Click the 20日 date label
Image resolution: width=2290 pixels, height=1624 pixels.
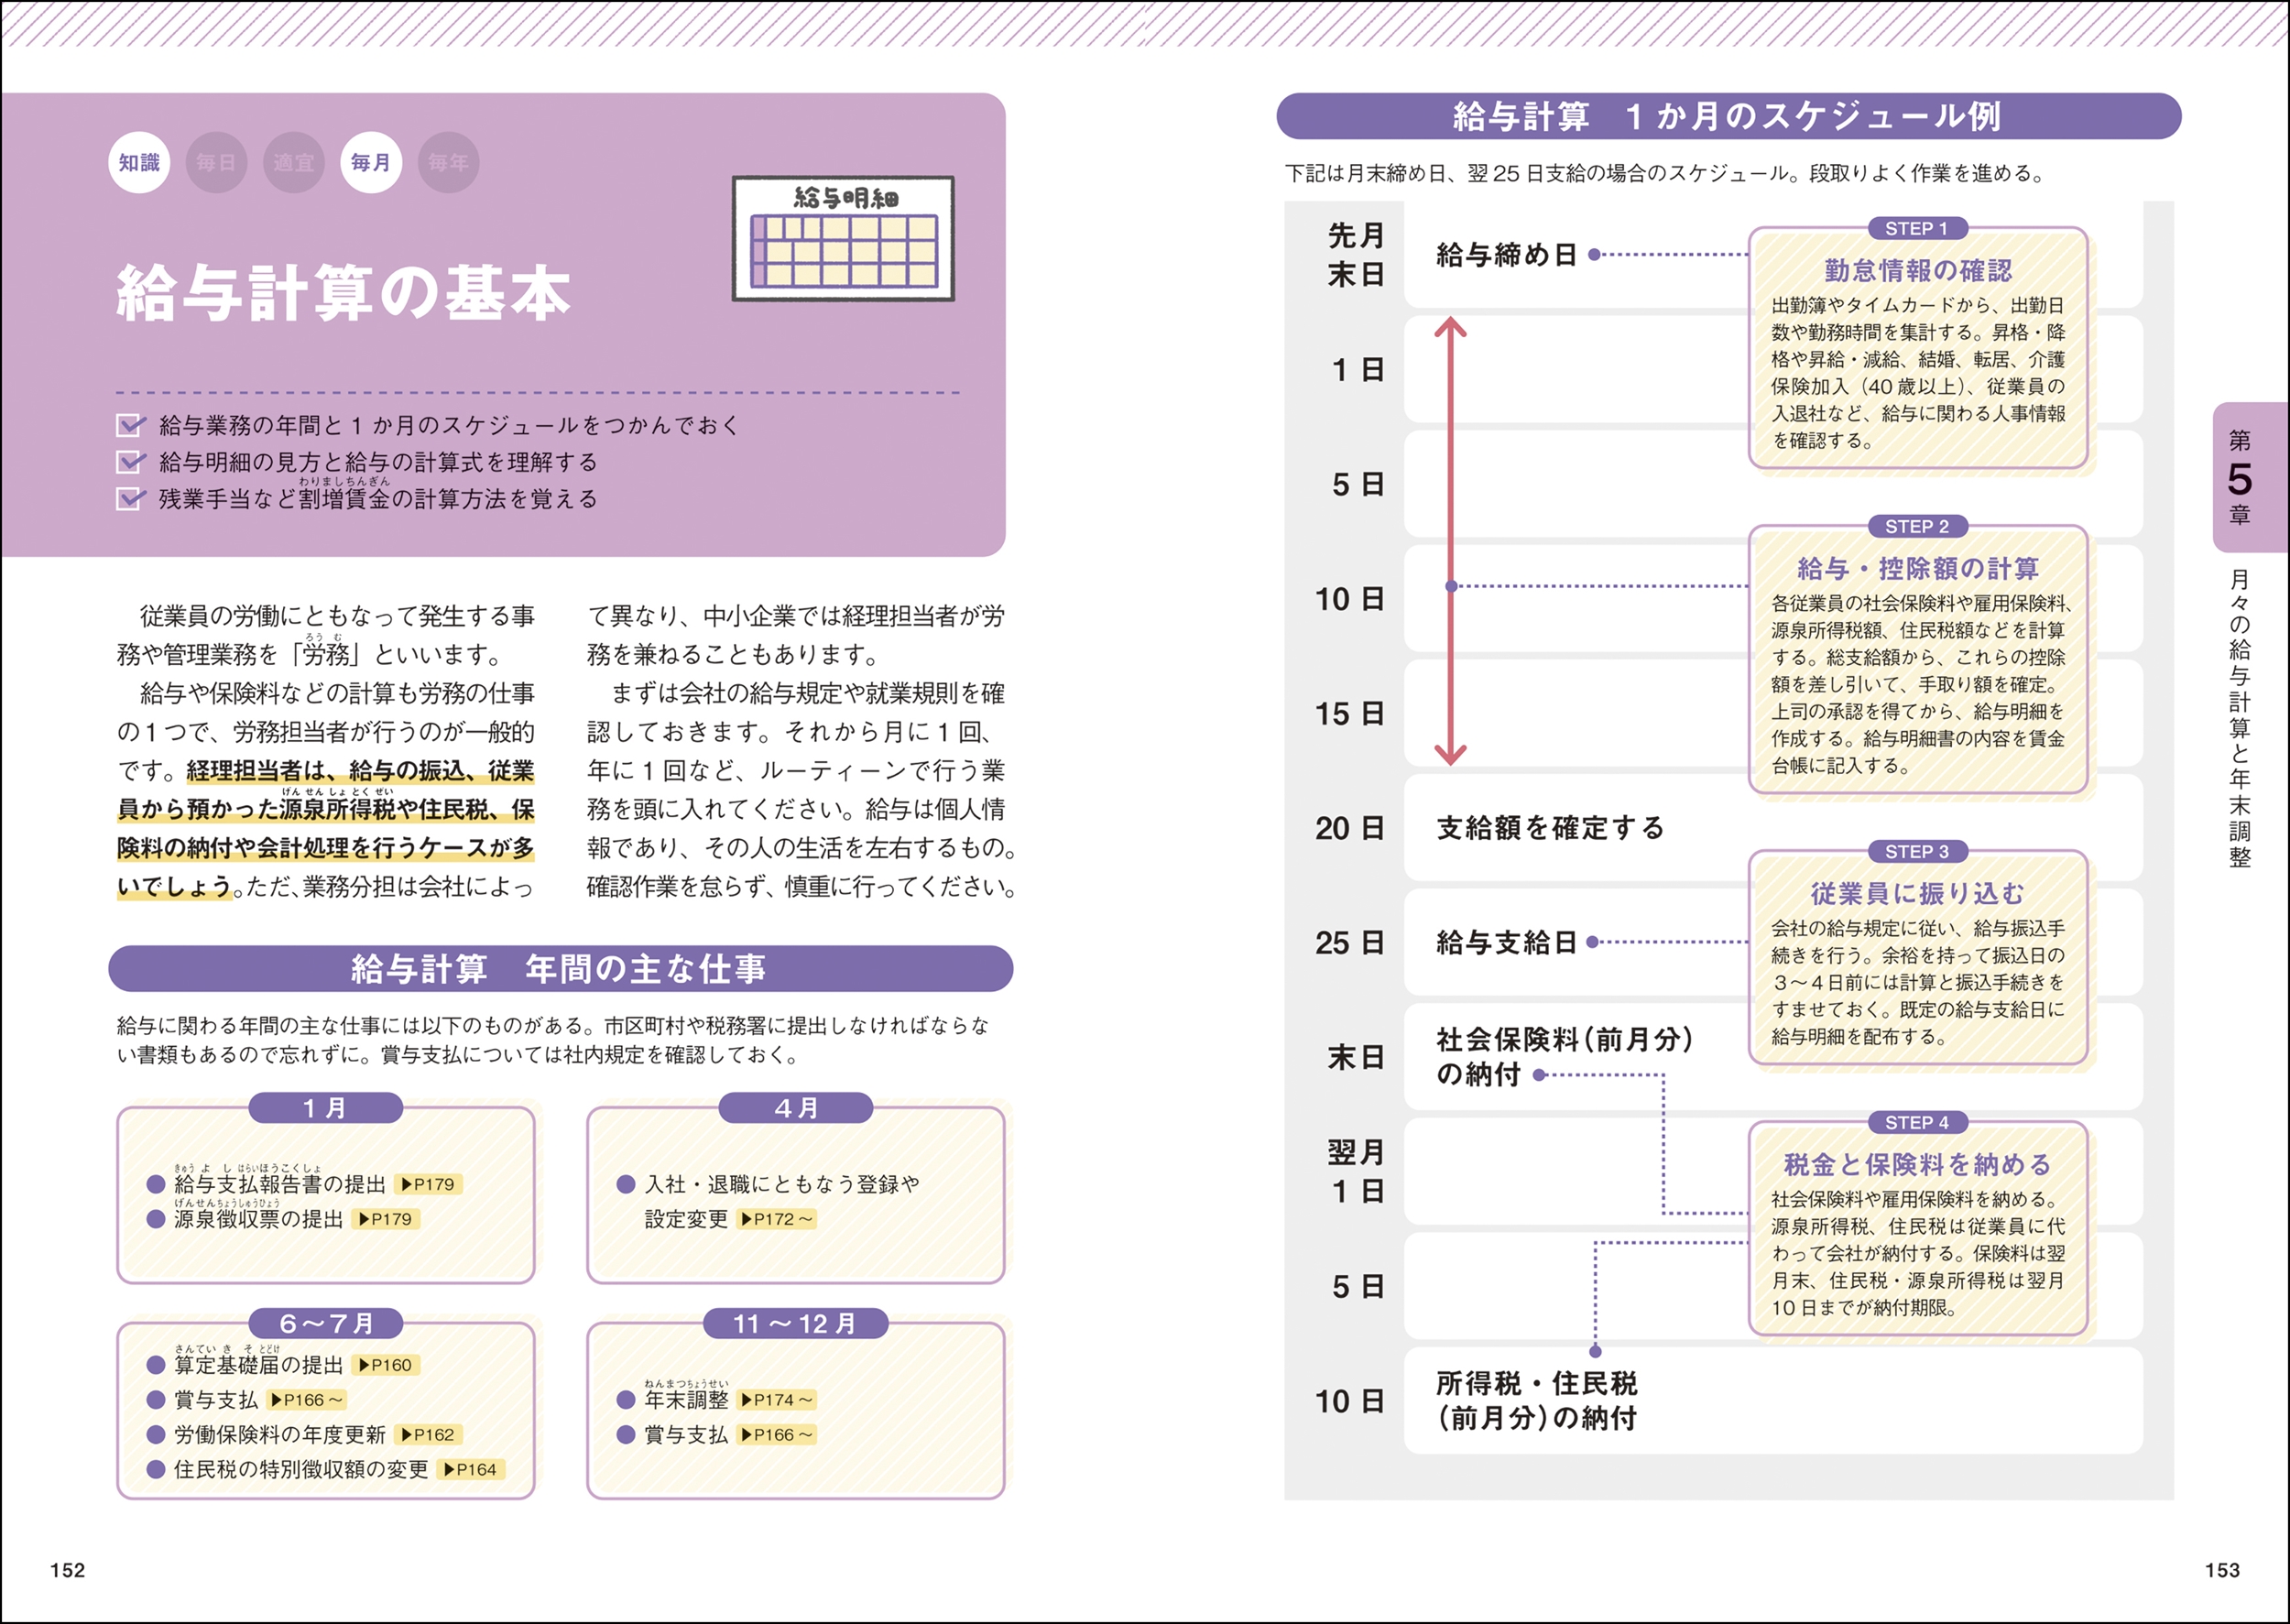click(1350, 827)
